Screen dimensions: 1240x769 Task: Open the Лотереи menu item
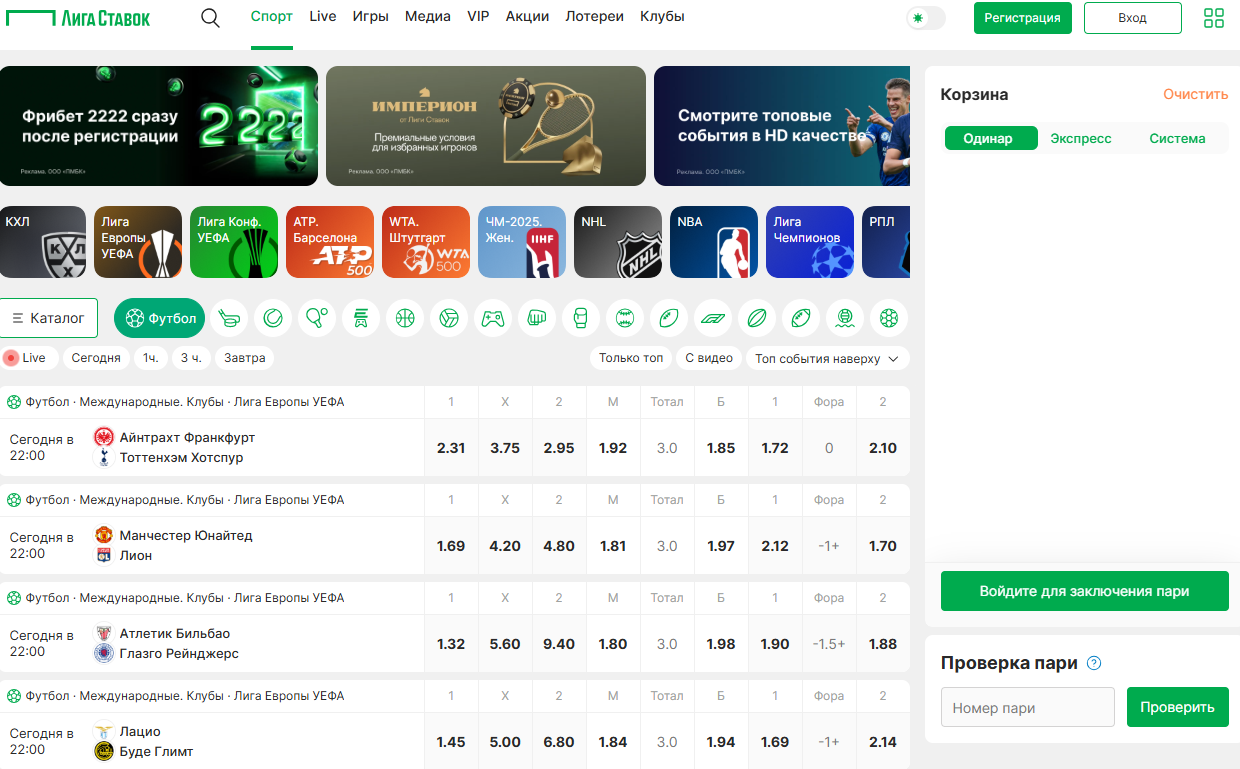point(594,17)
